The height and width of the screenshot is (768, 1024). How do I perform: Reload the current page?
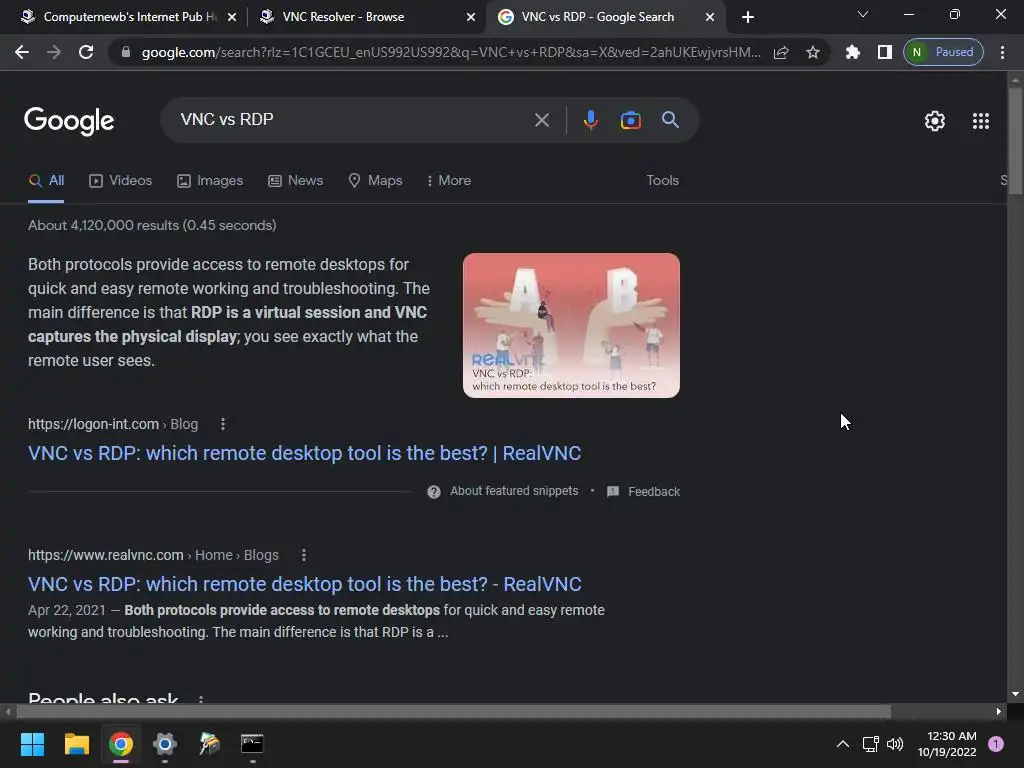pyautogui.click(x=86, y=52)
